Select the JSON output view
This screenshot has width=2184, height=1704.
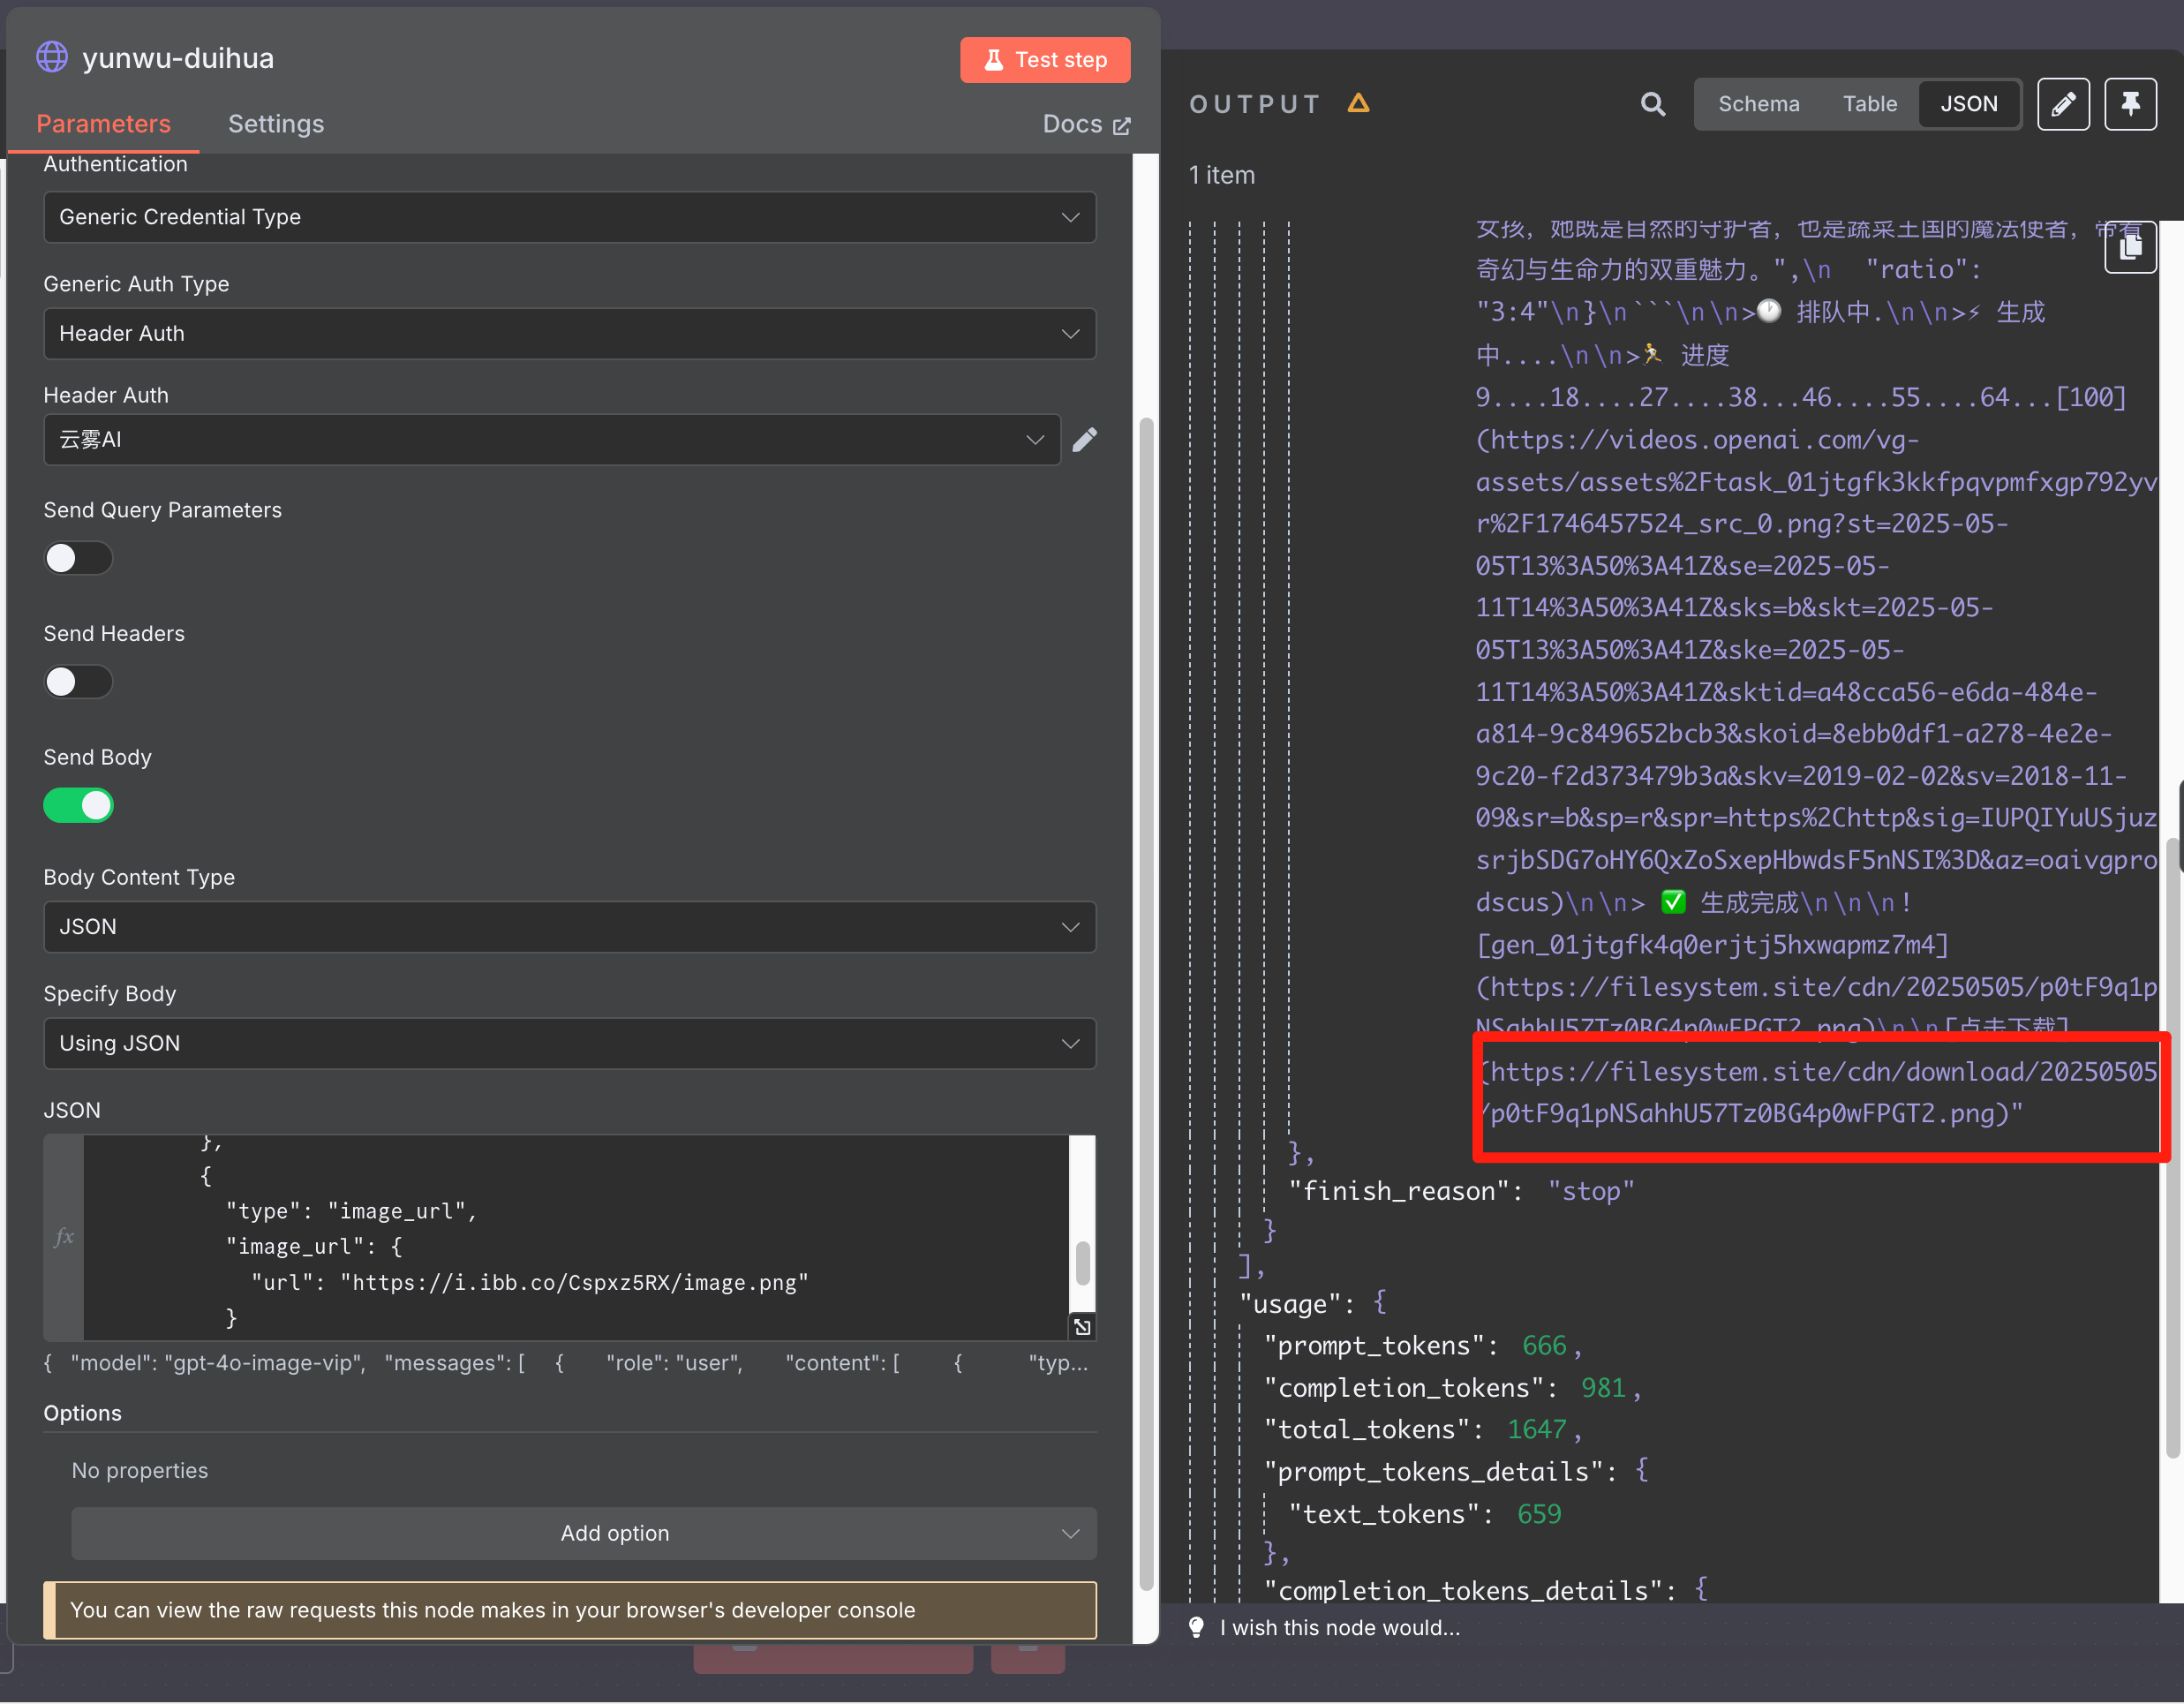point(1968,104)
